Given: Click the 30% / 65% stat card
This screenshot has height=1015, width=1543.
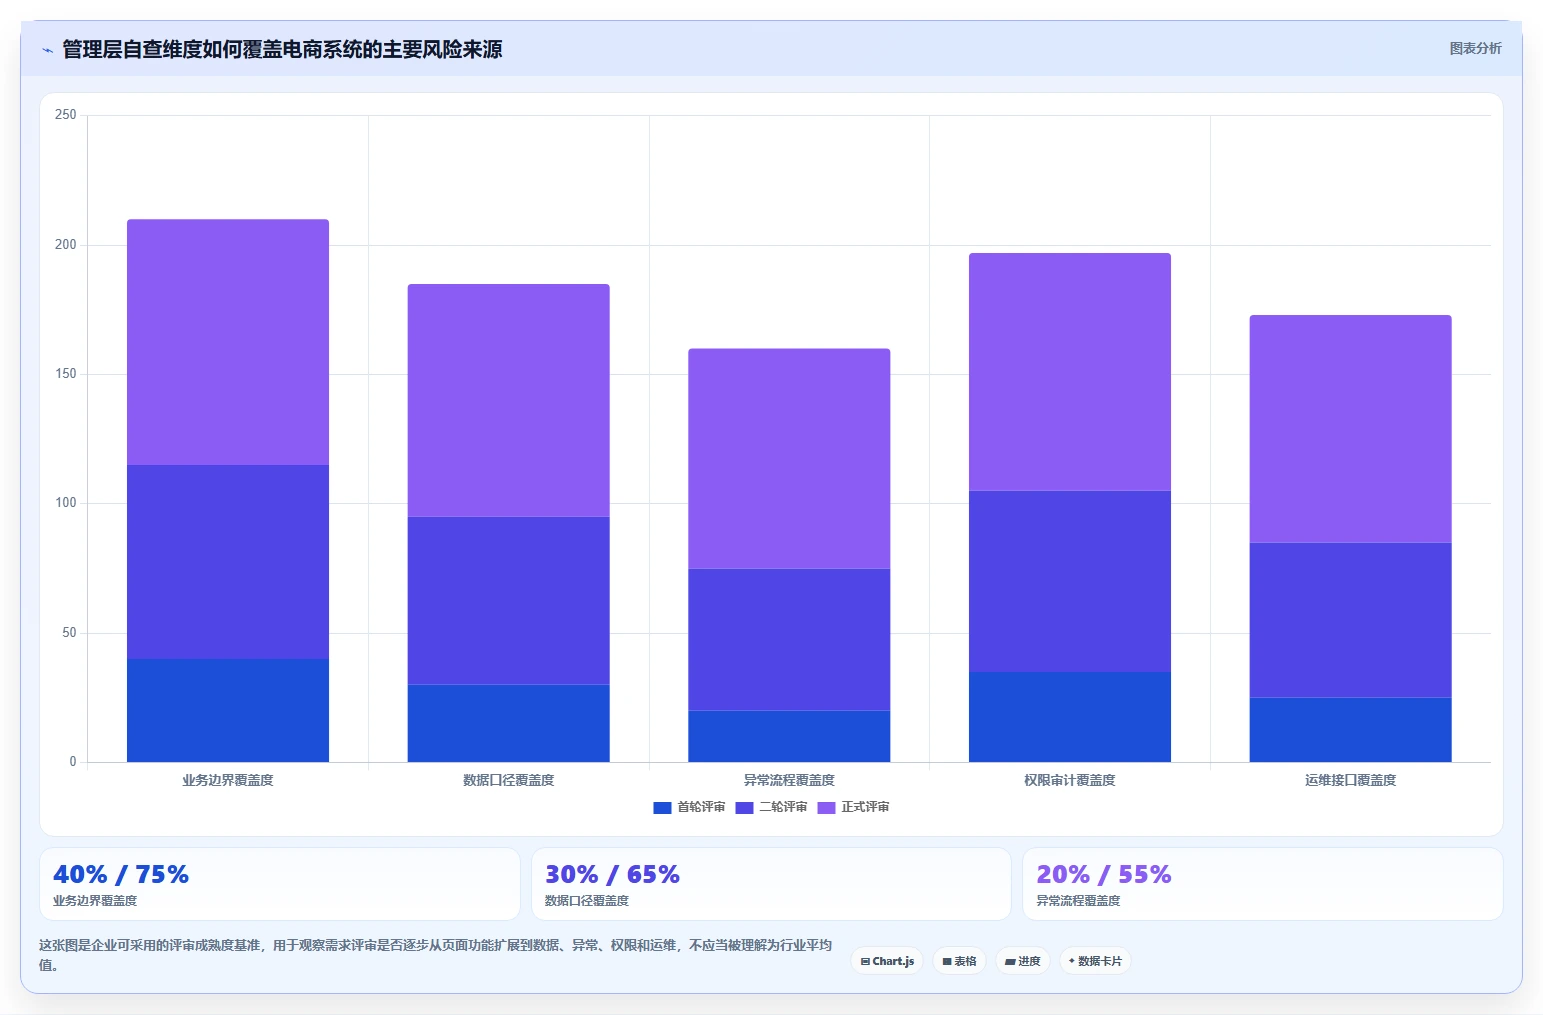Looking at the screenshot, I should pos(771,884).
